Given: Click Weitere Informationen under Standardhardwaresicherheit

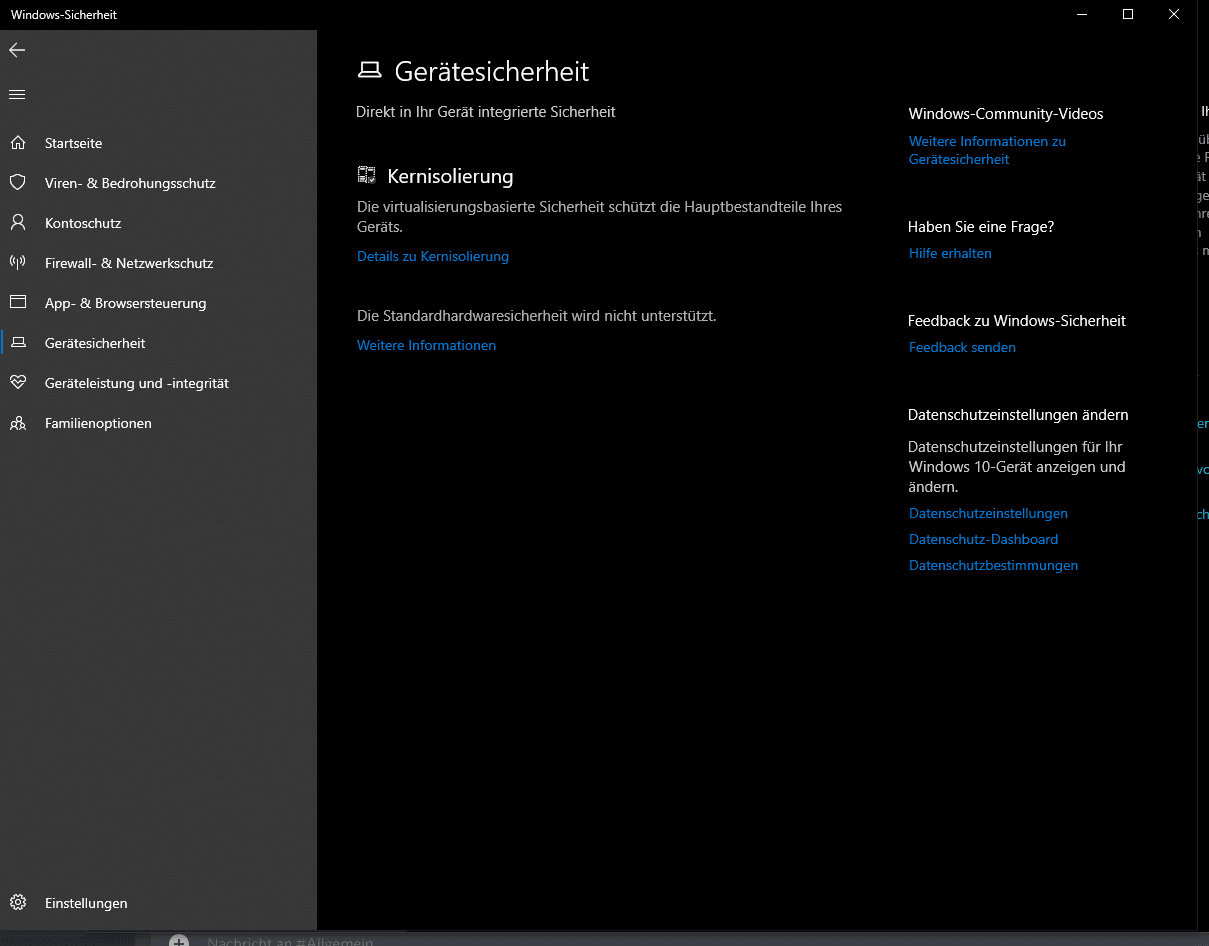Looking at the screenshot, I should click(x=426, y=346).
